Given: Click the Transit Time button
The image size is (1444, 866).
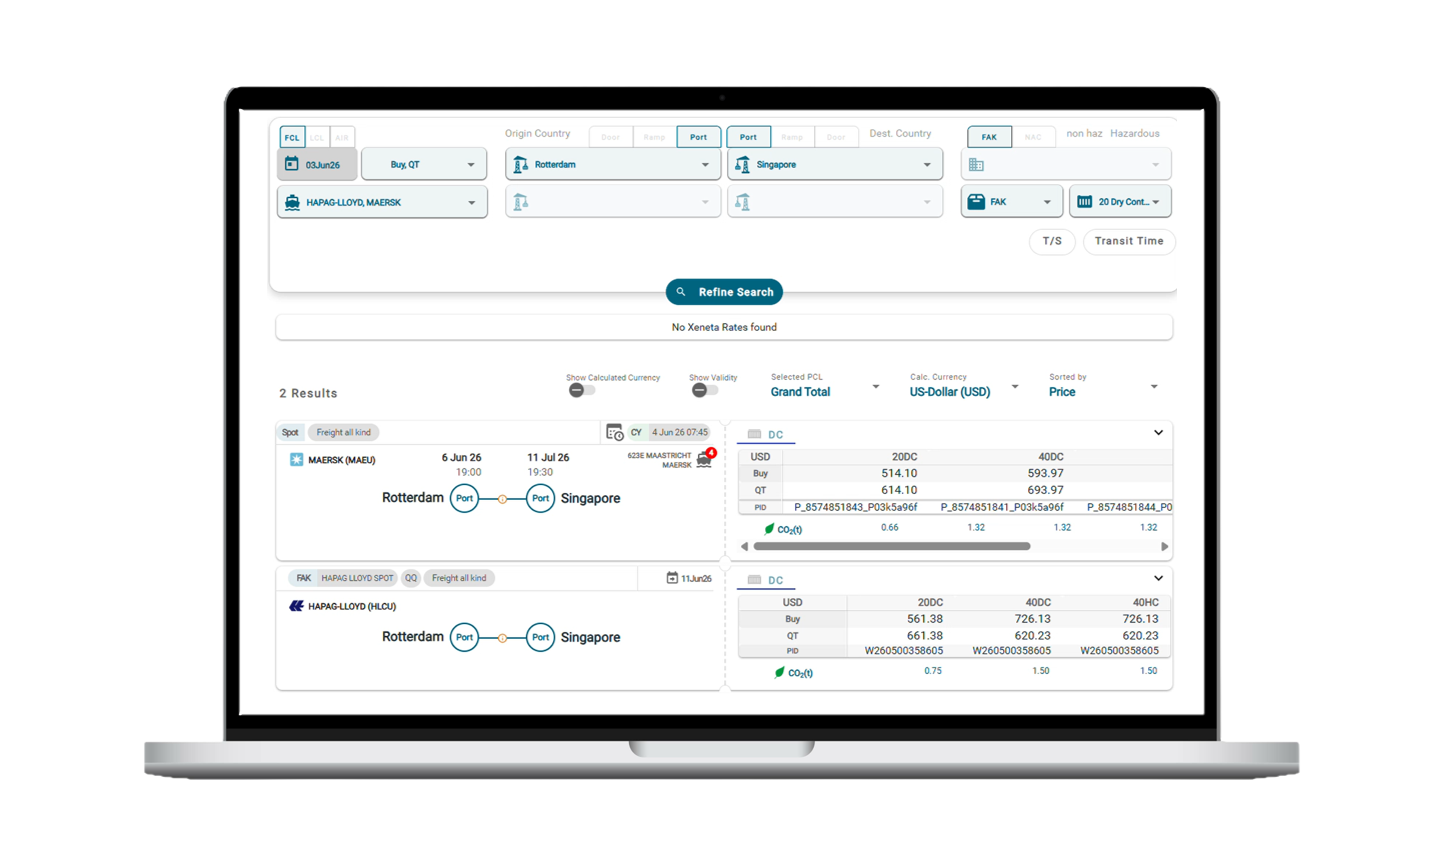Looking at the screenshot, I should pyautogui.click(x=1129, y=241).
